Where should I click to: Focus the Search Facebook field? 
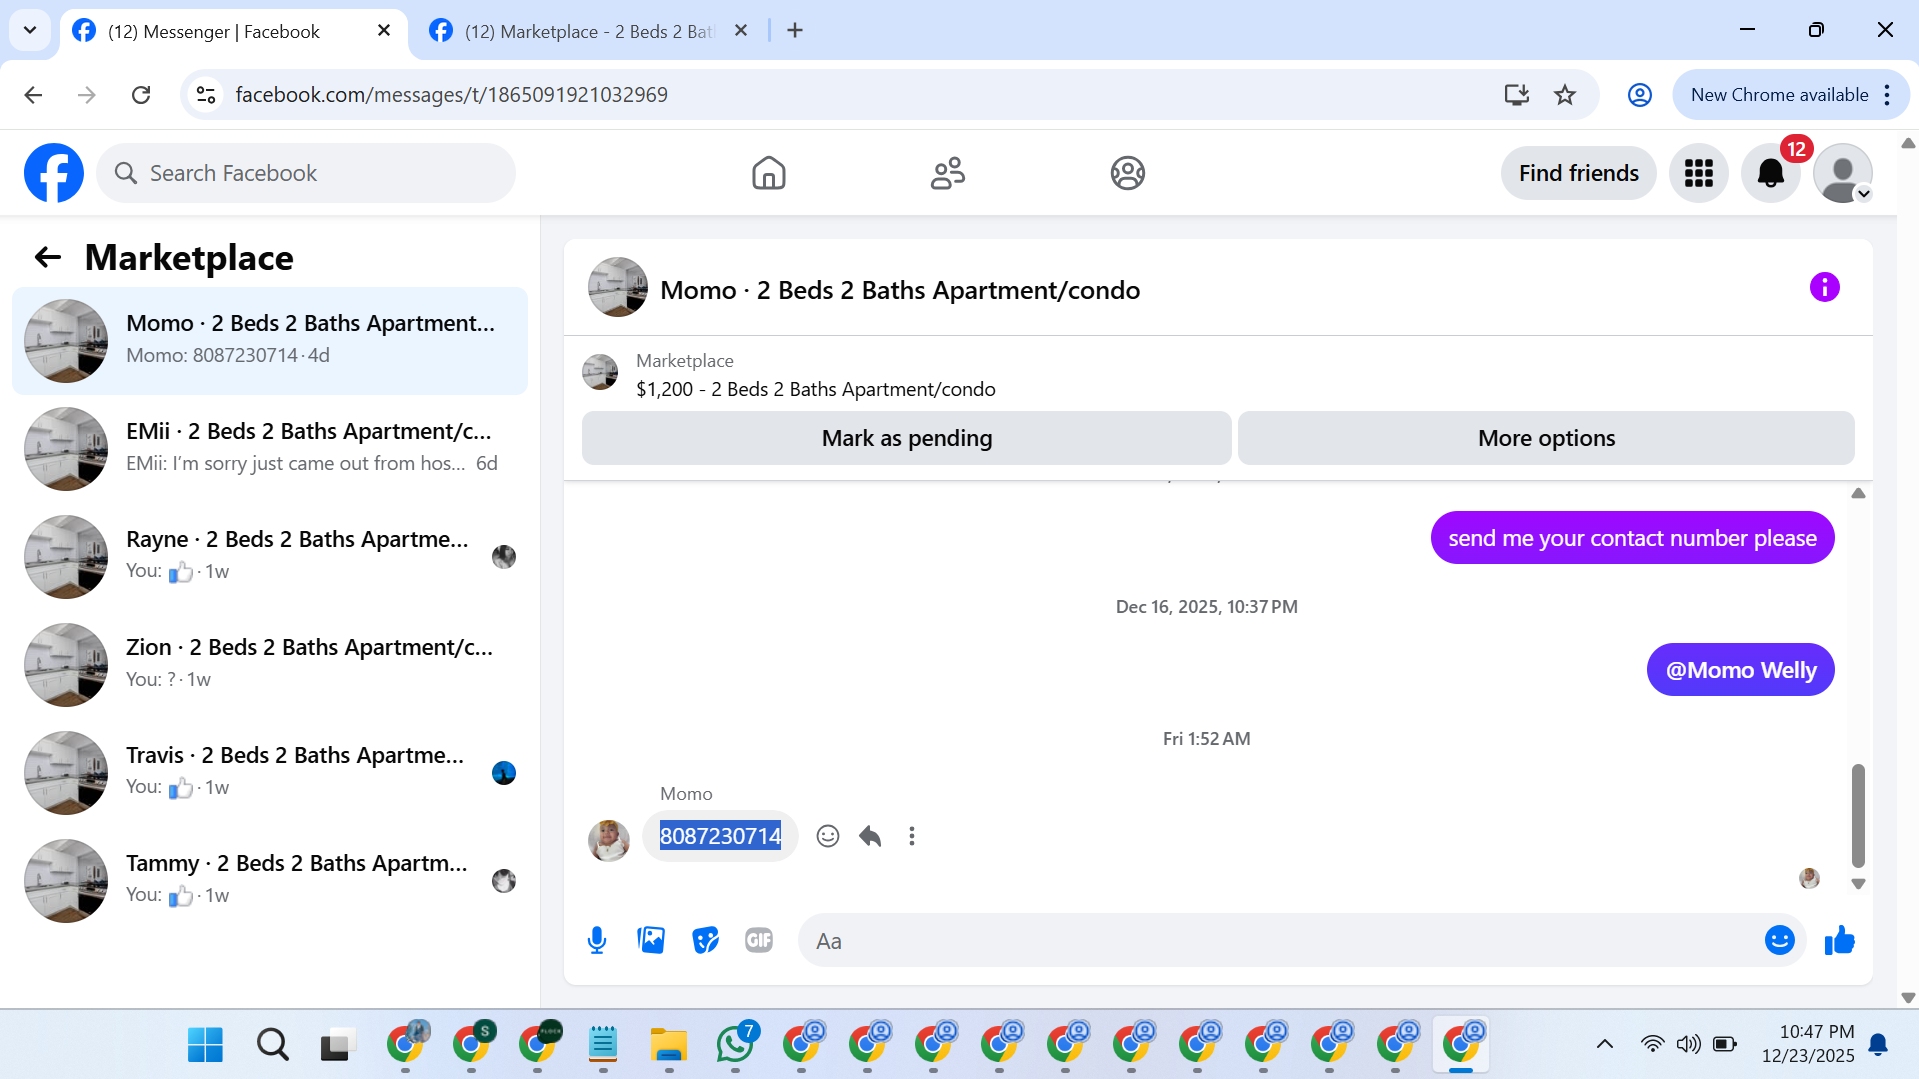tap(306, 173)
